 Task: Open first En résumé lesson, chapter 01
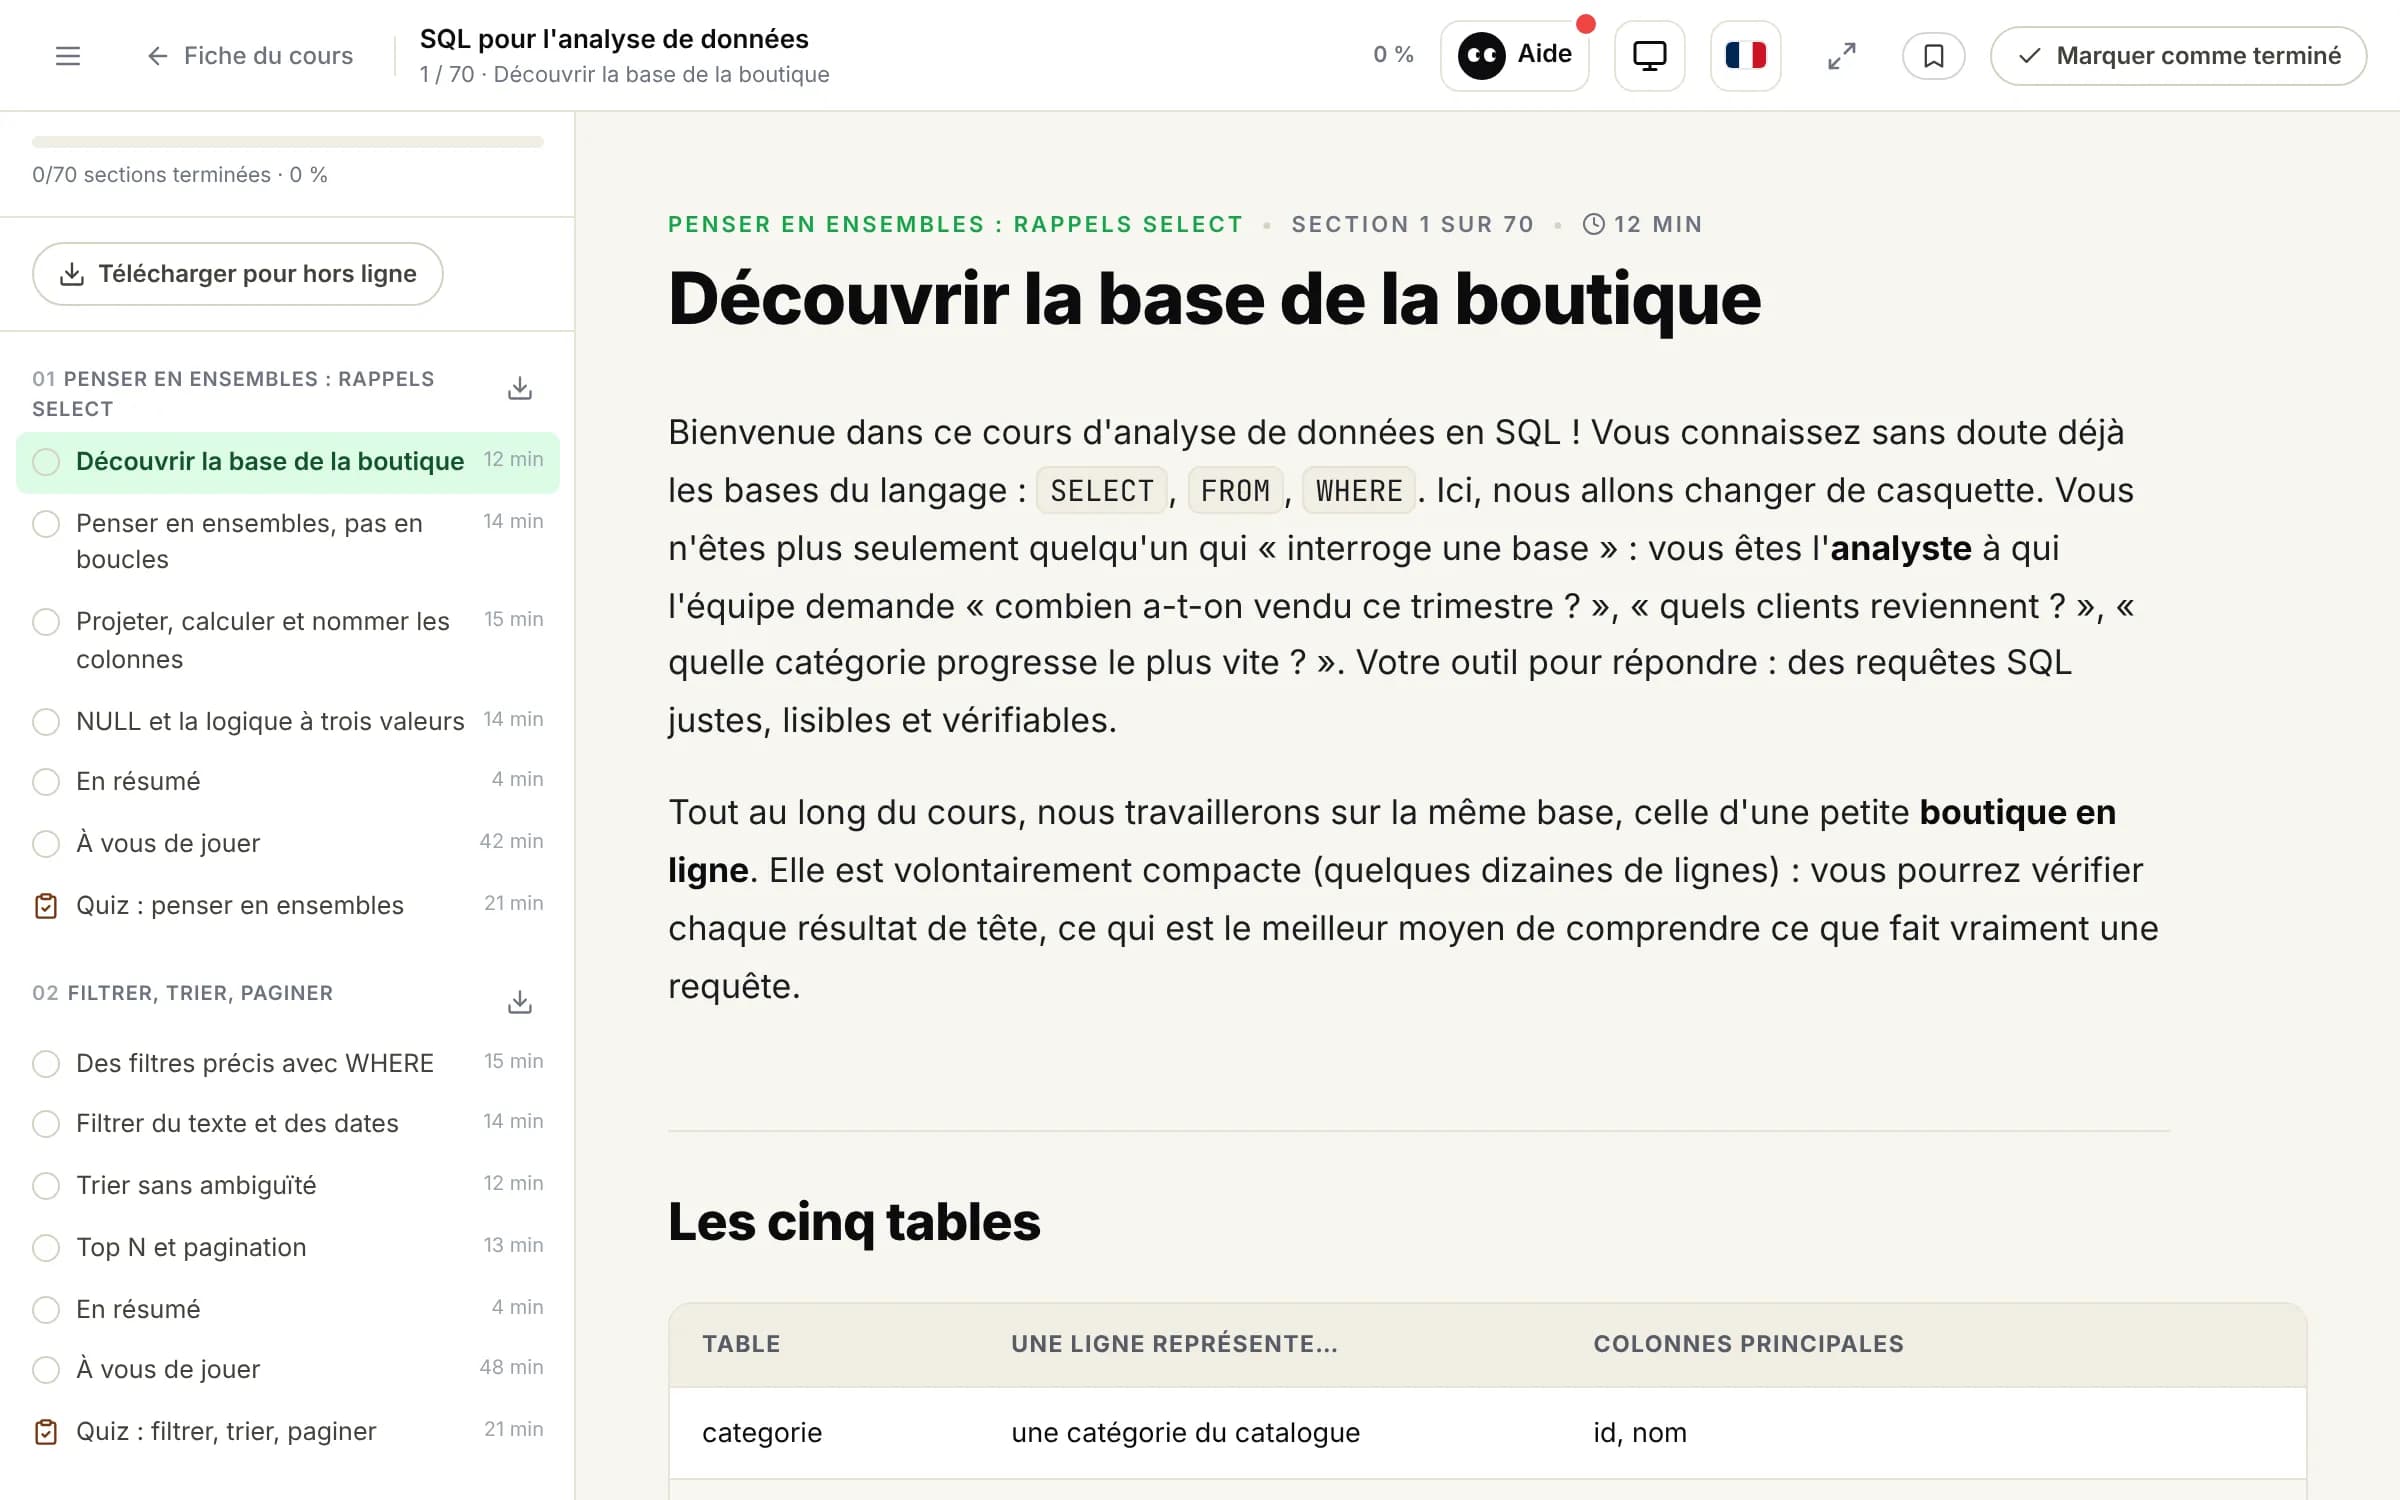coord(288,782)
